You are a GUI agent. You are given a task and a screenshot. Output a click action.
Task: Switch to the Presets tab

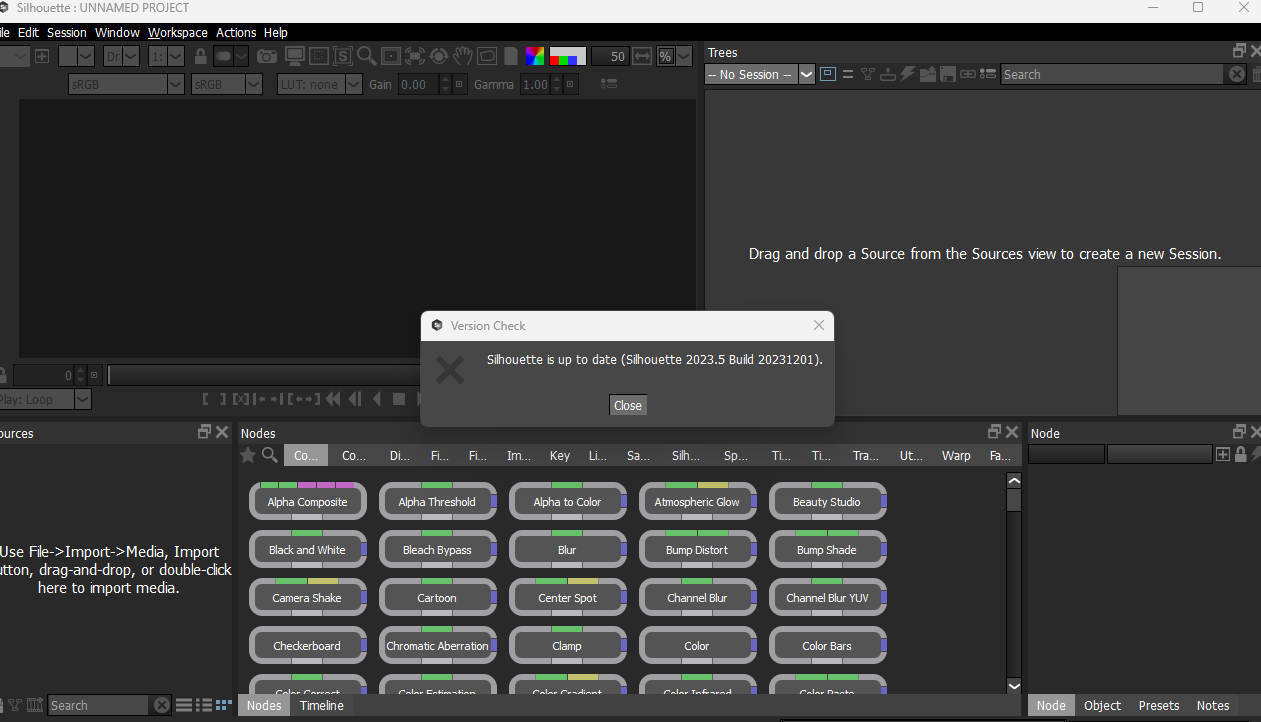(x=1159, y=705)
